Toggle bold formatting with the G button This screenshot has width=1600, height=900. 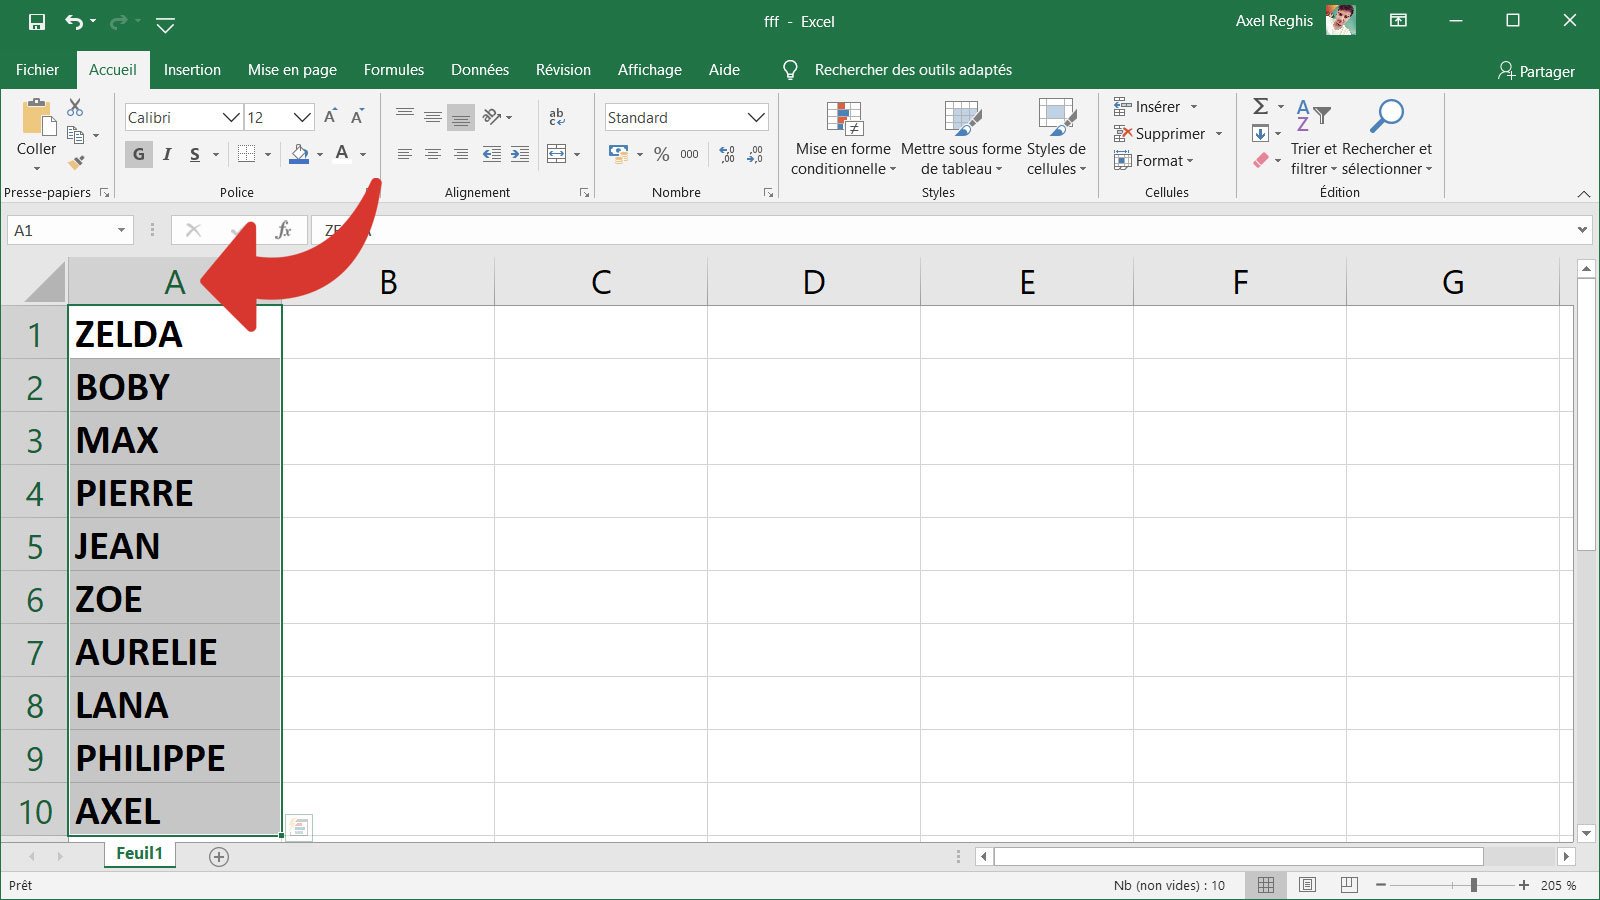click(x=138, y=154)
